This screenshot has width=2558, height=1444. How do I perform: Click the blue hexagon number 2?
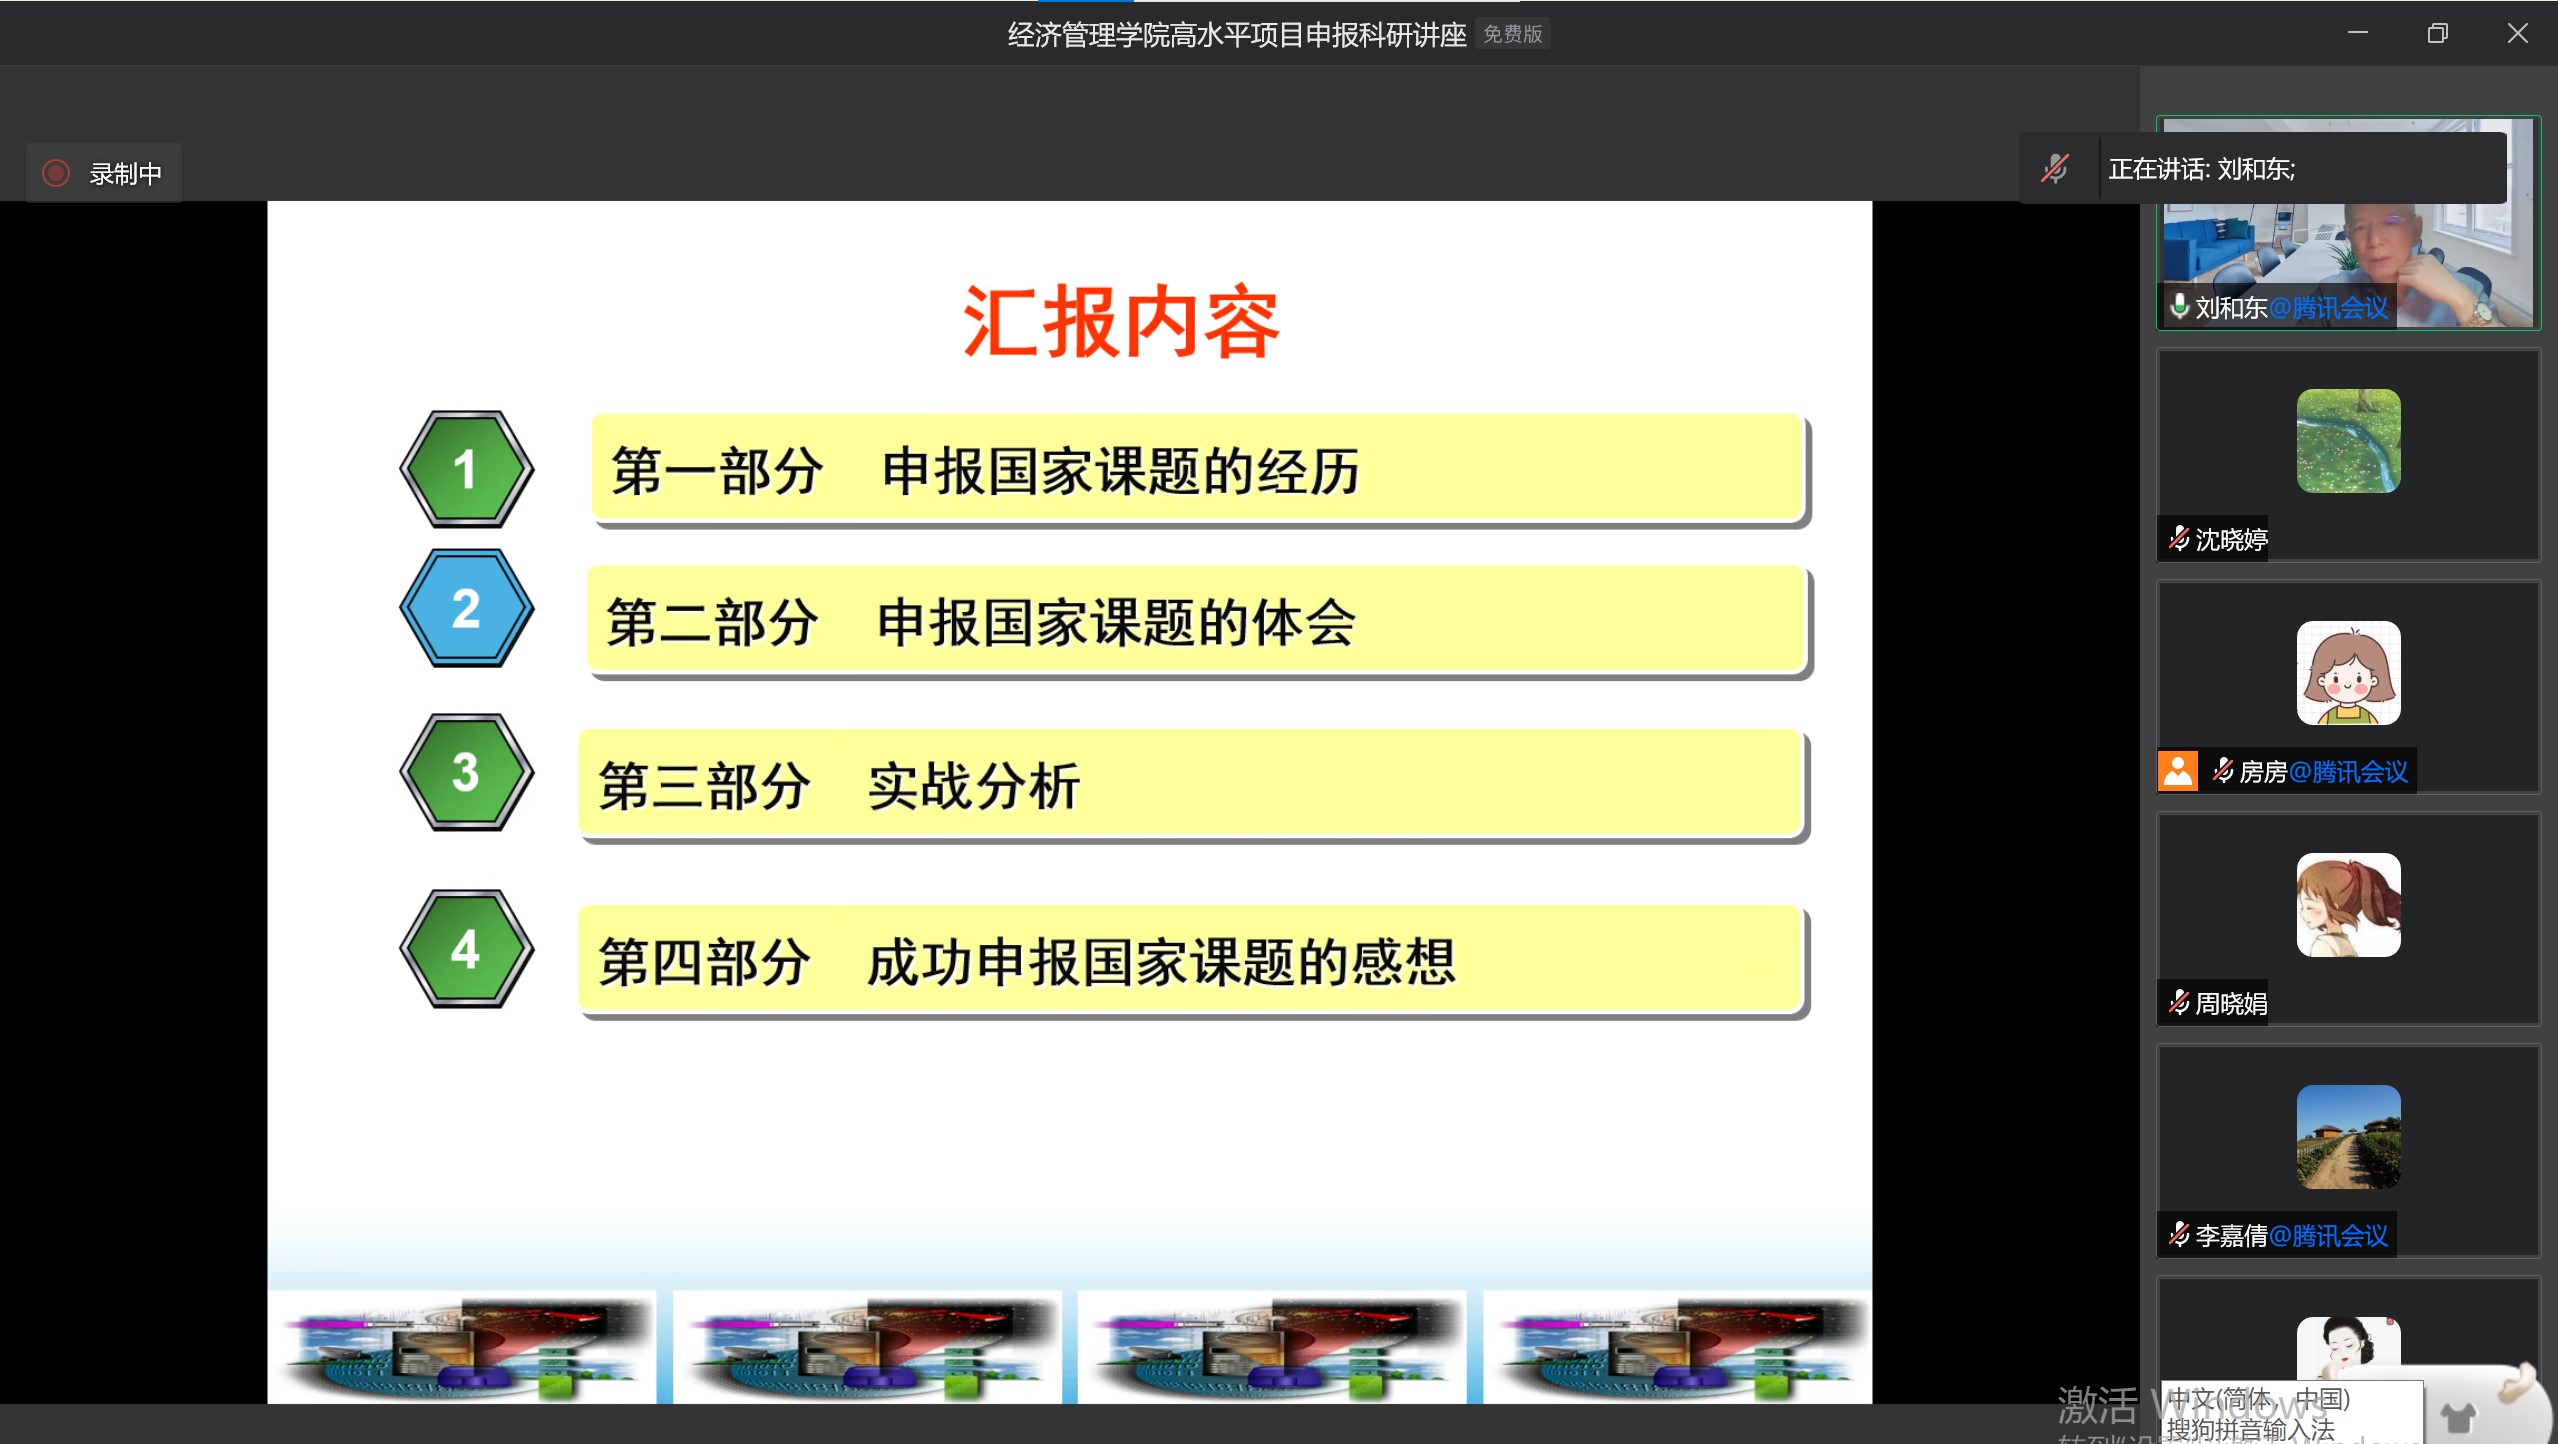(466, 608)
